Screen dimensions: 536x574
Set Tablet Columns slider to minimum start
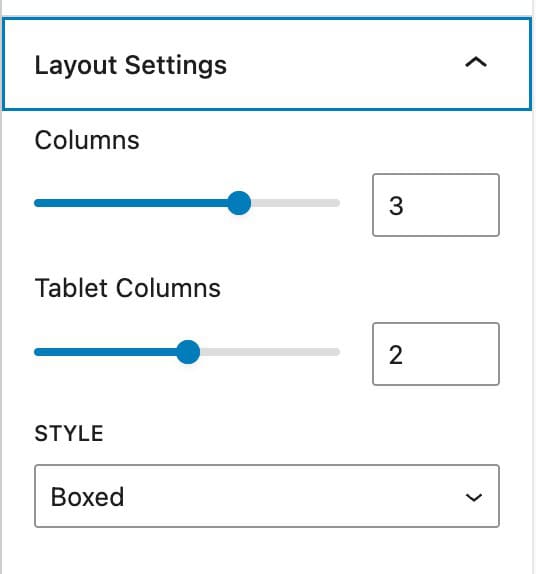coord(36,352)
